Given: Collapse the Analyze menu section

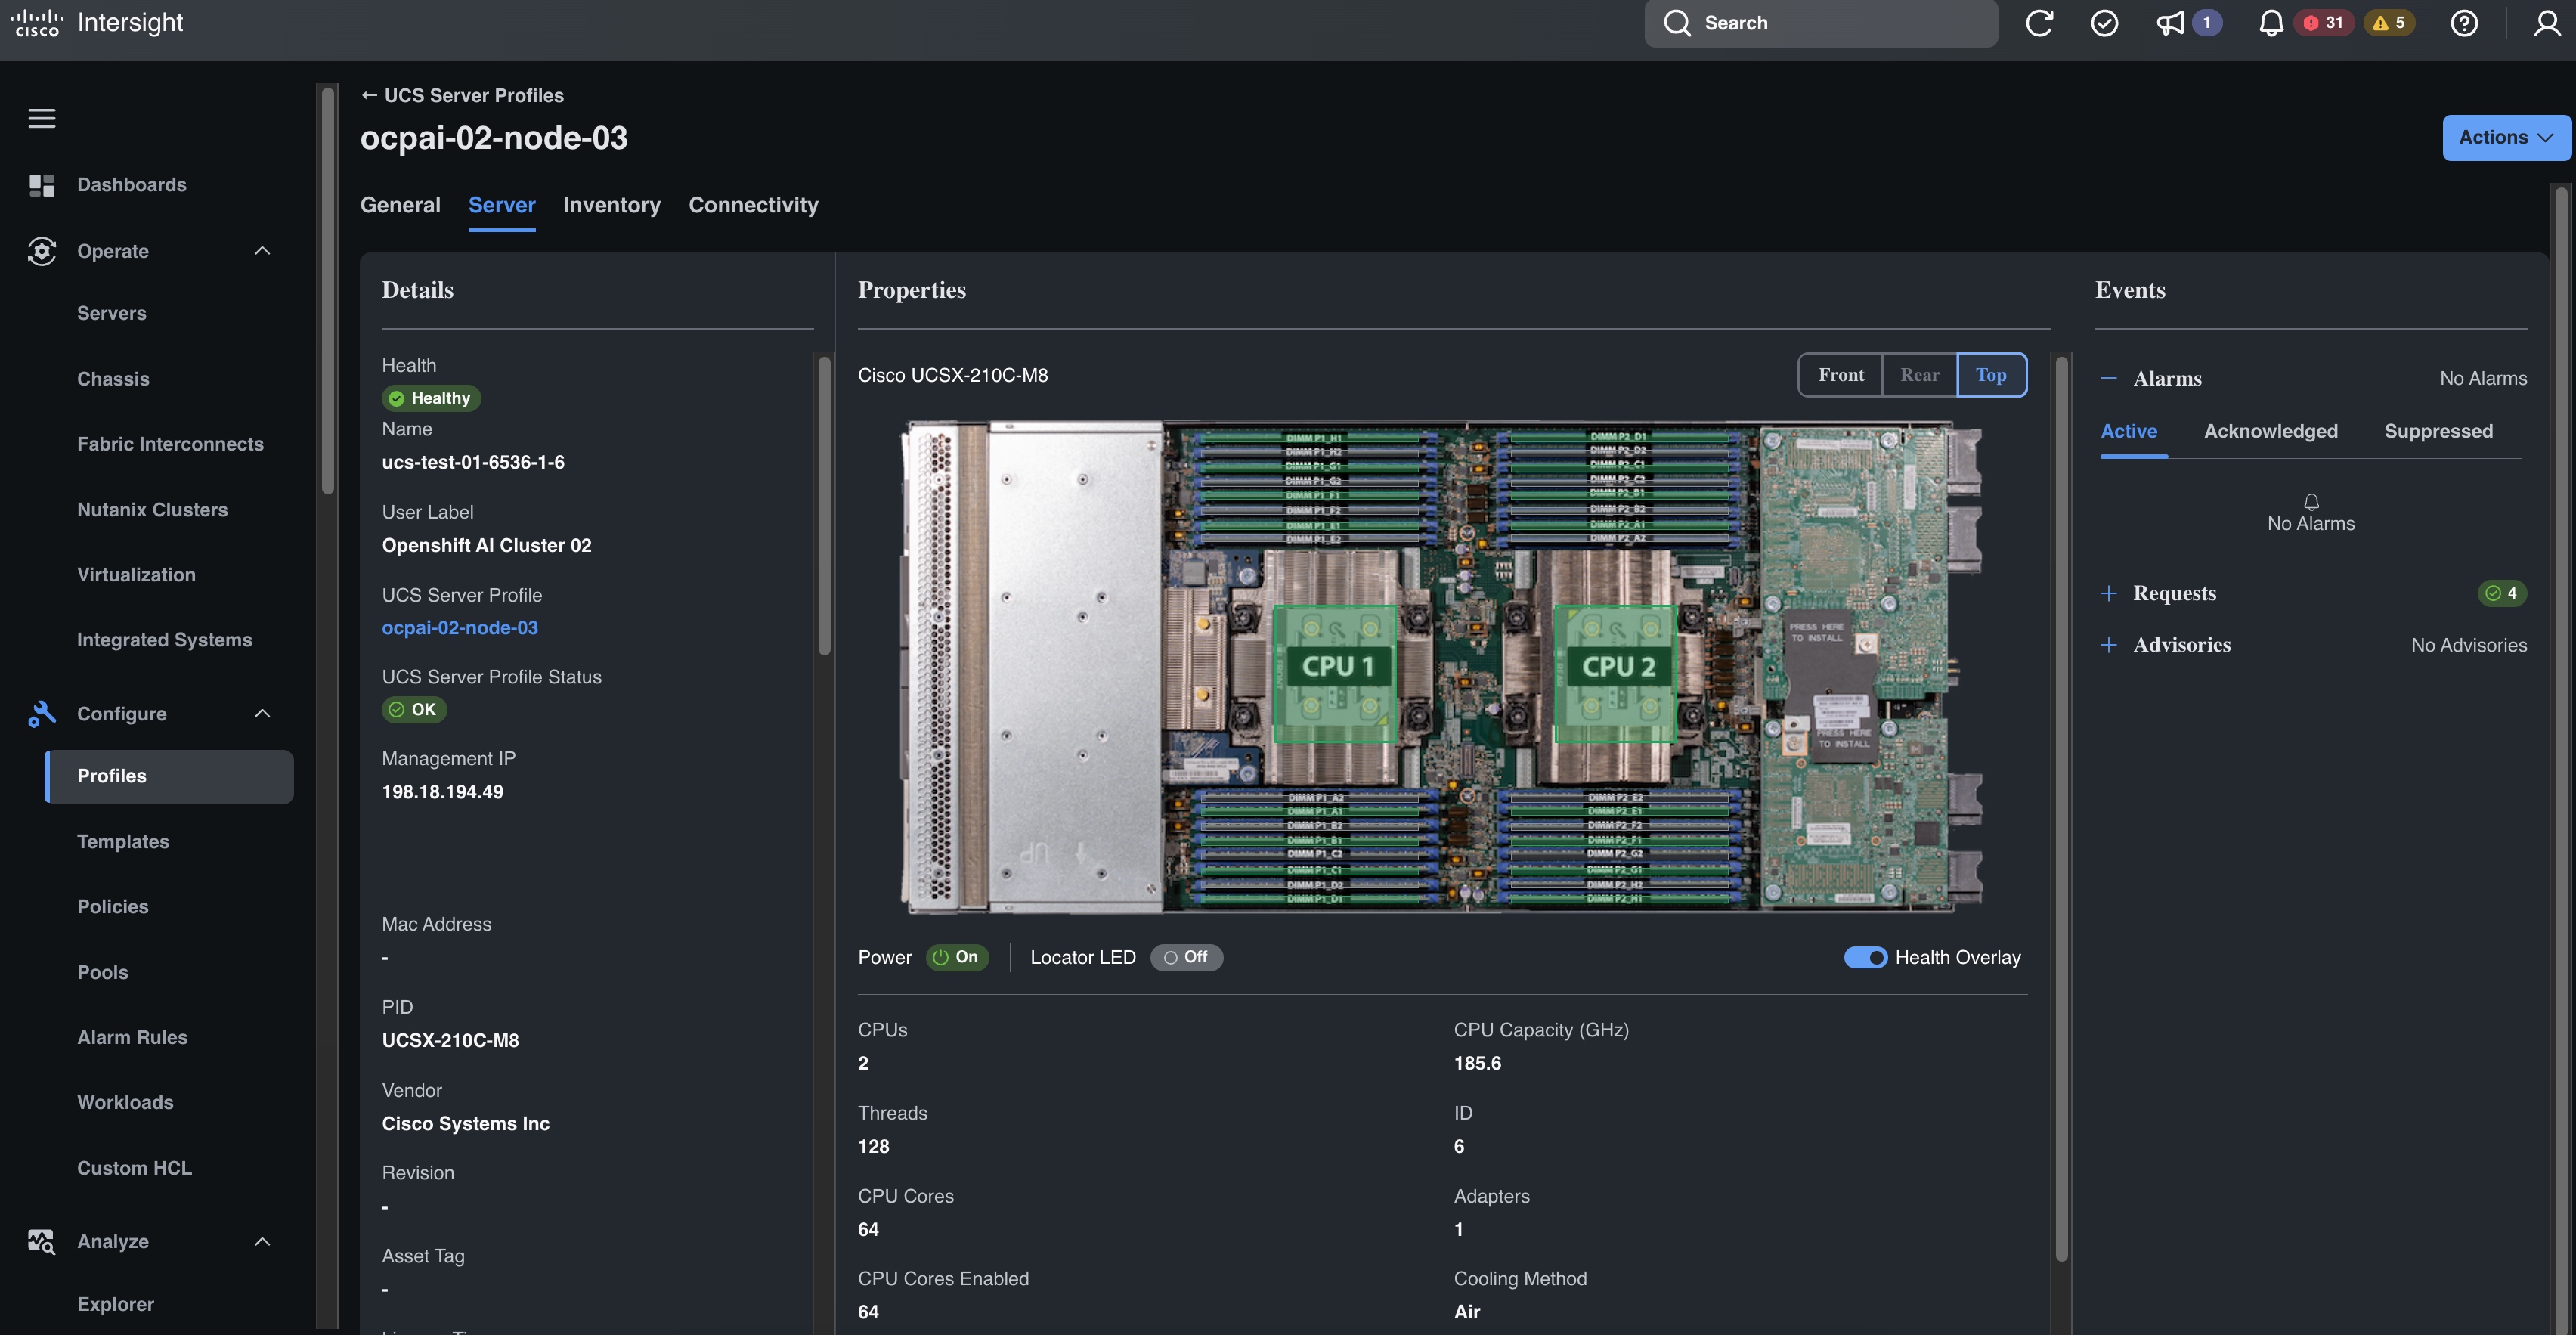Looking at the screenshot, I should (262, 1241).
